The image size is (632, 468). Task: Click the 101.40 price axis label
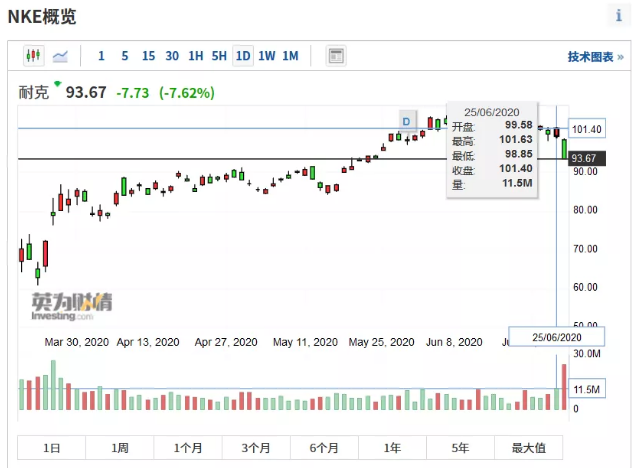click(586, 129)
